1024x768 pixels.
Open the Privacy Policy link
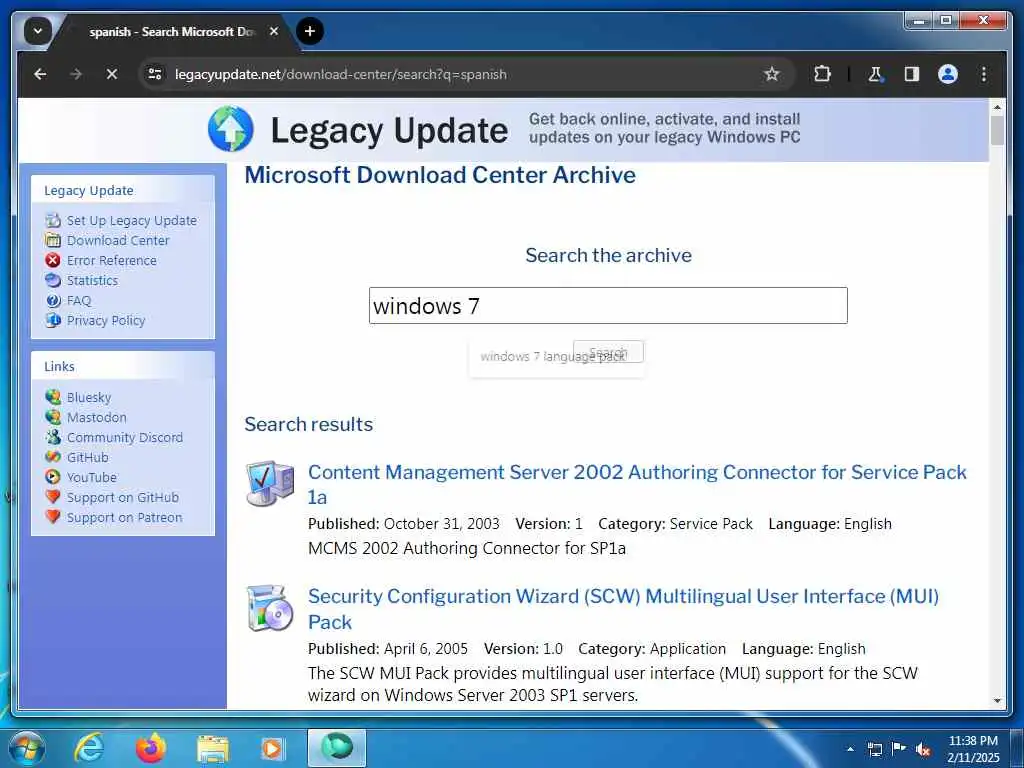[106, 321]
